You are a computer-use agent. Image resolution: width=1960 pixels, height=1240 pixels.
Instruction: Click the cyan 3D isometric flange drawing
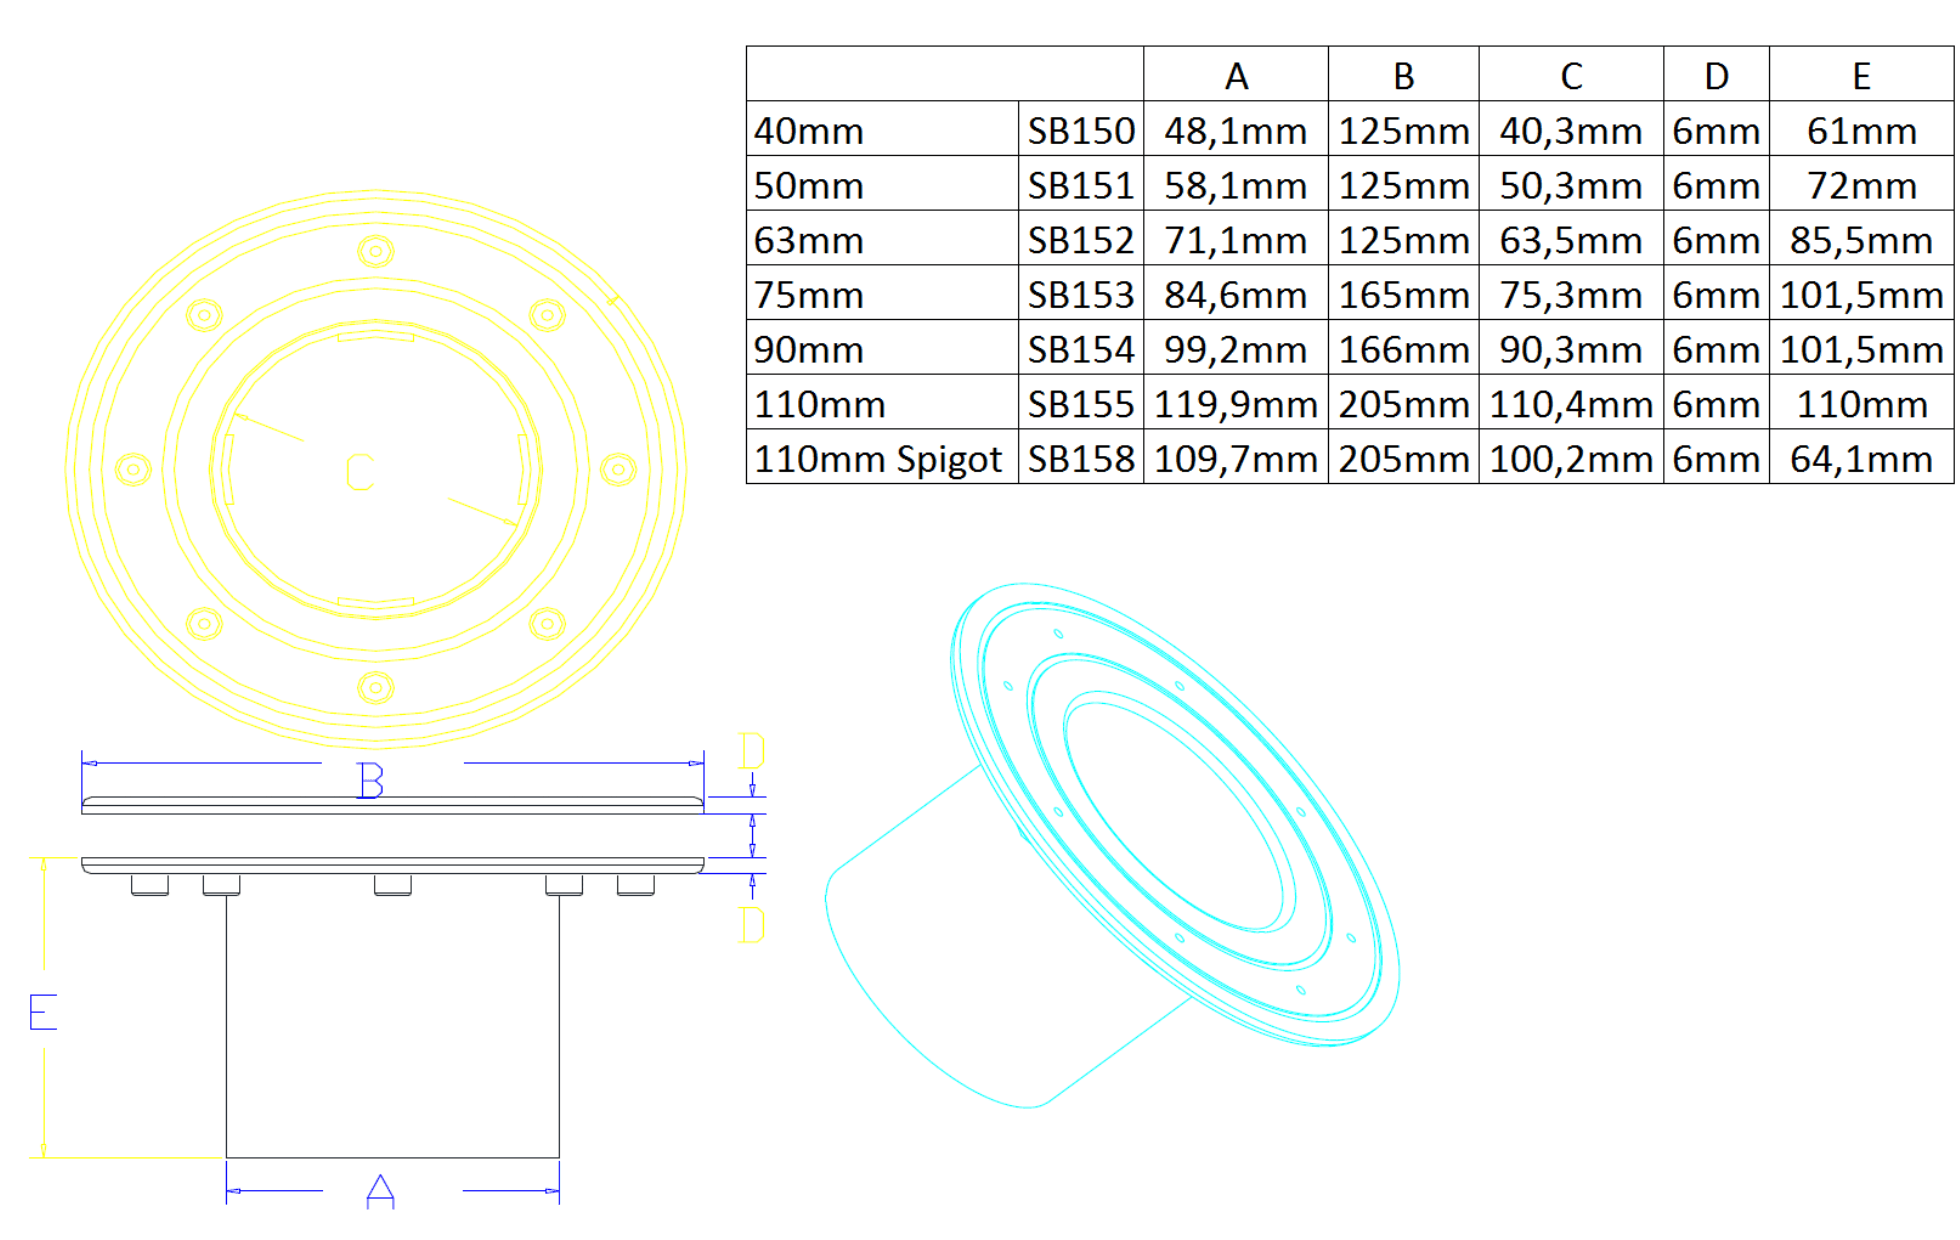pyautogui.click(x=1112, y=845)
